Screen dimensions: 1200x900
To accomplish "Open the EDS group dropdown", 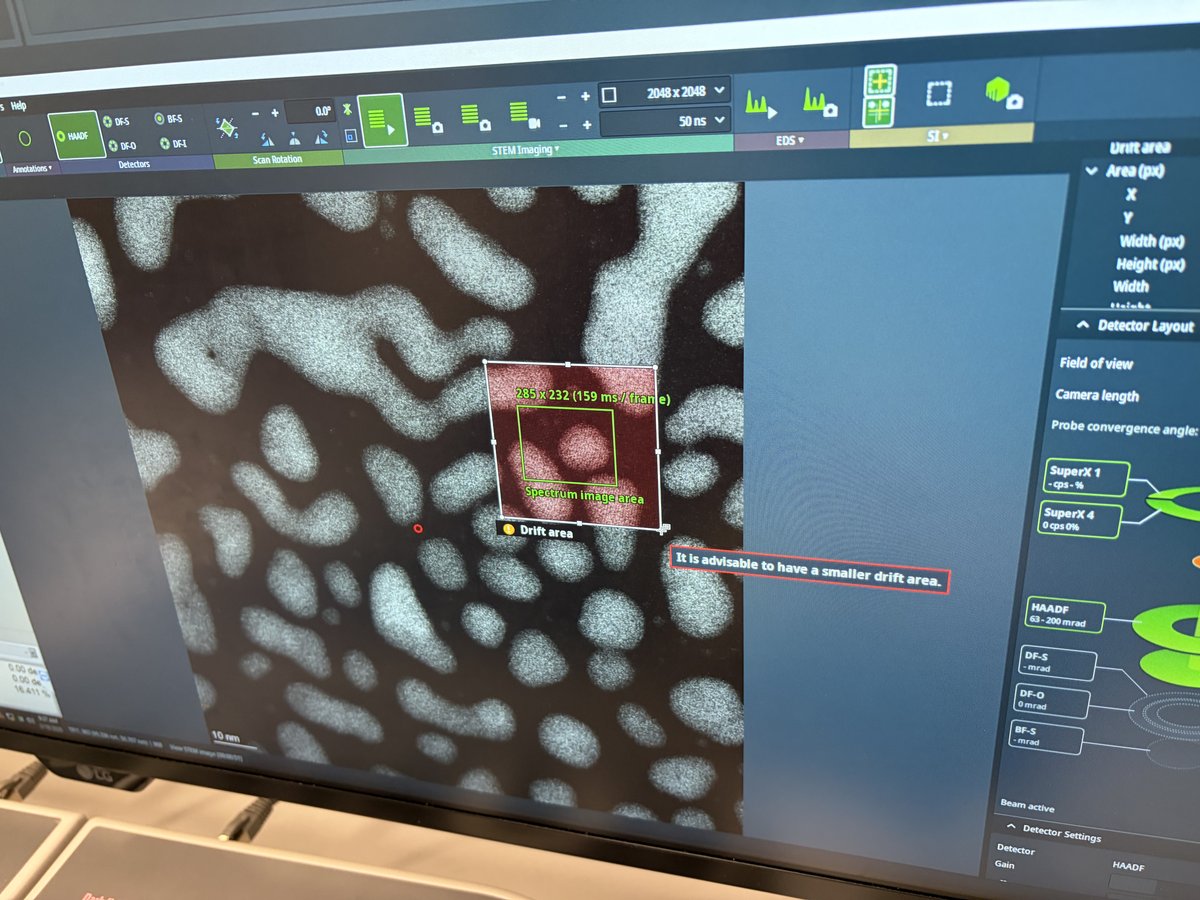I will (789, 141).
